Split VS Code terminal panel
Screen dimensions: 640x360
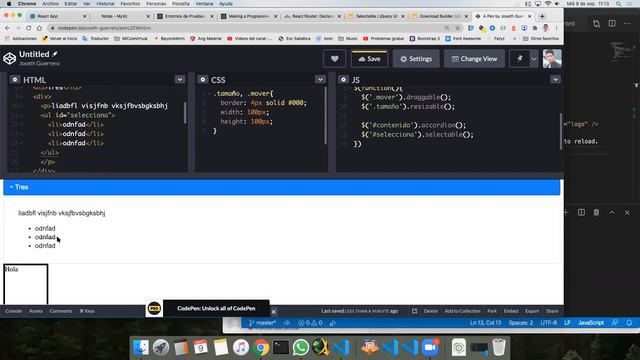coord(581,213)
